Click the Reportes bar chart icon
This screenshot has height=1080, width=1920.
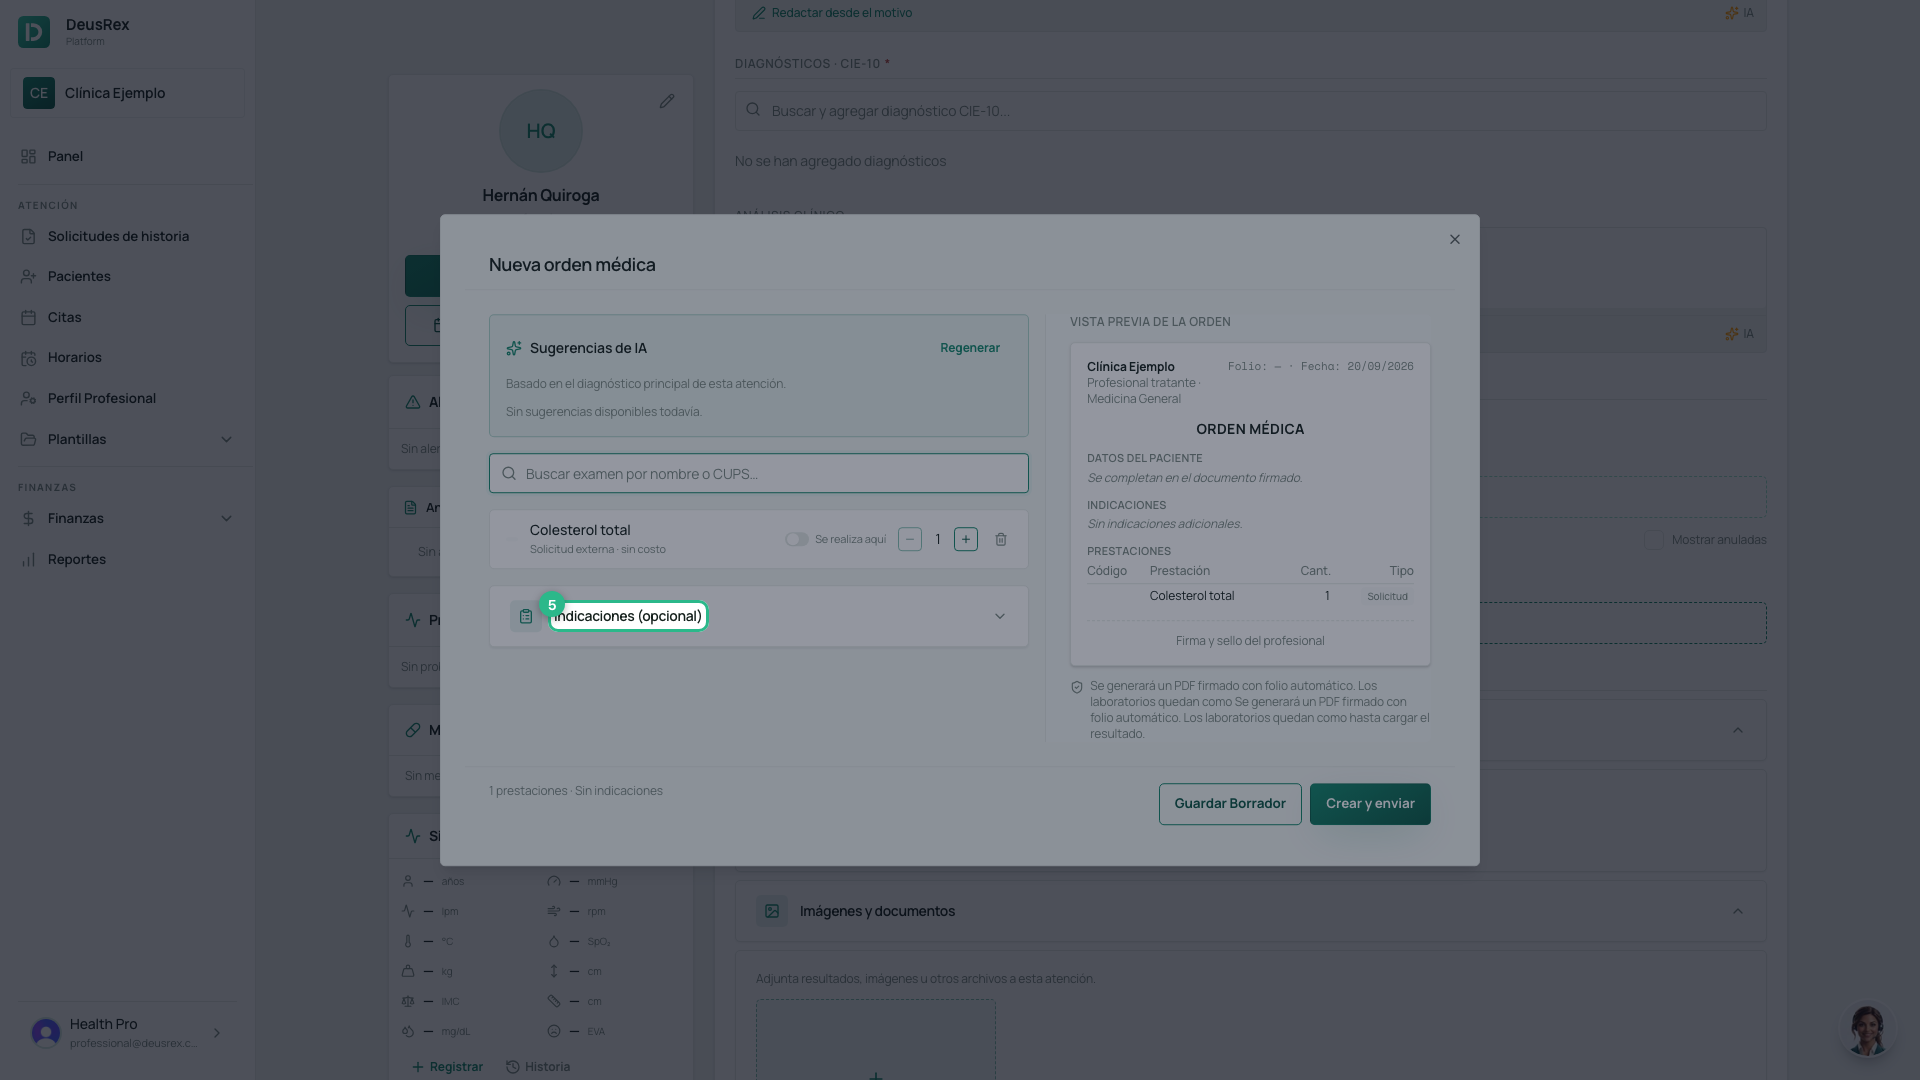point(28,560)
